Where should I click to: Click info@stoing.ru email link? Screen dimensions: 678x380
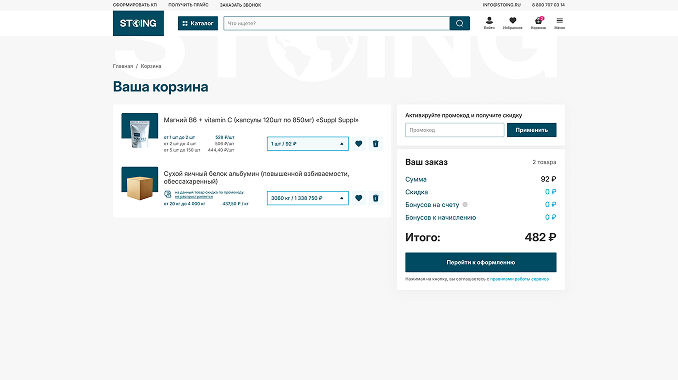pyautogui.click(x=502, y=5)
